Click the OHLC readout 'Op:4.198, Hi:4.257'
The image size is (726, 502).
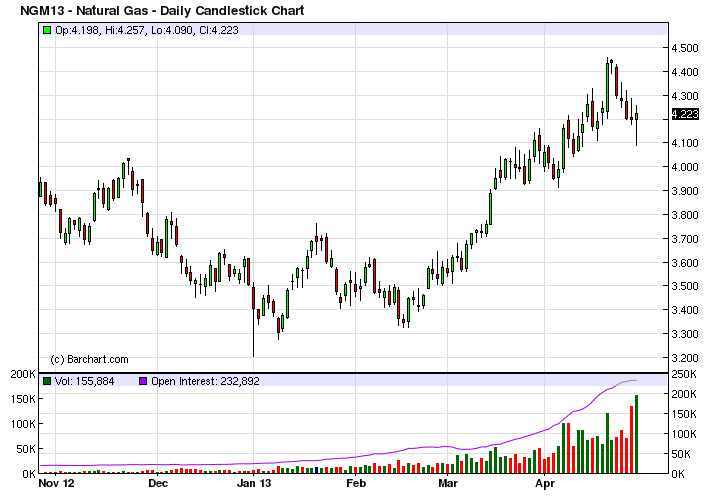(100, 31)
